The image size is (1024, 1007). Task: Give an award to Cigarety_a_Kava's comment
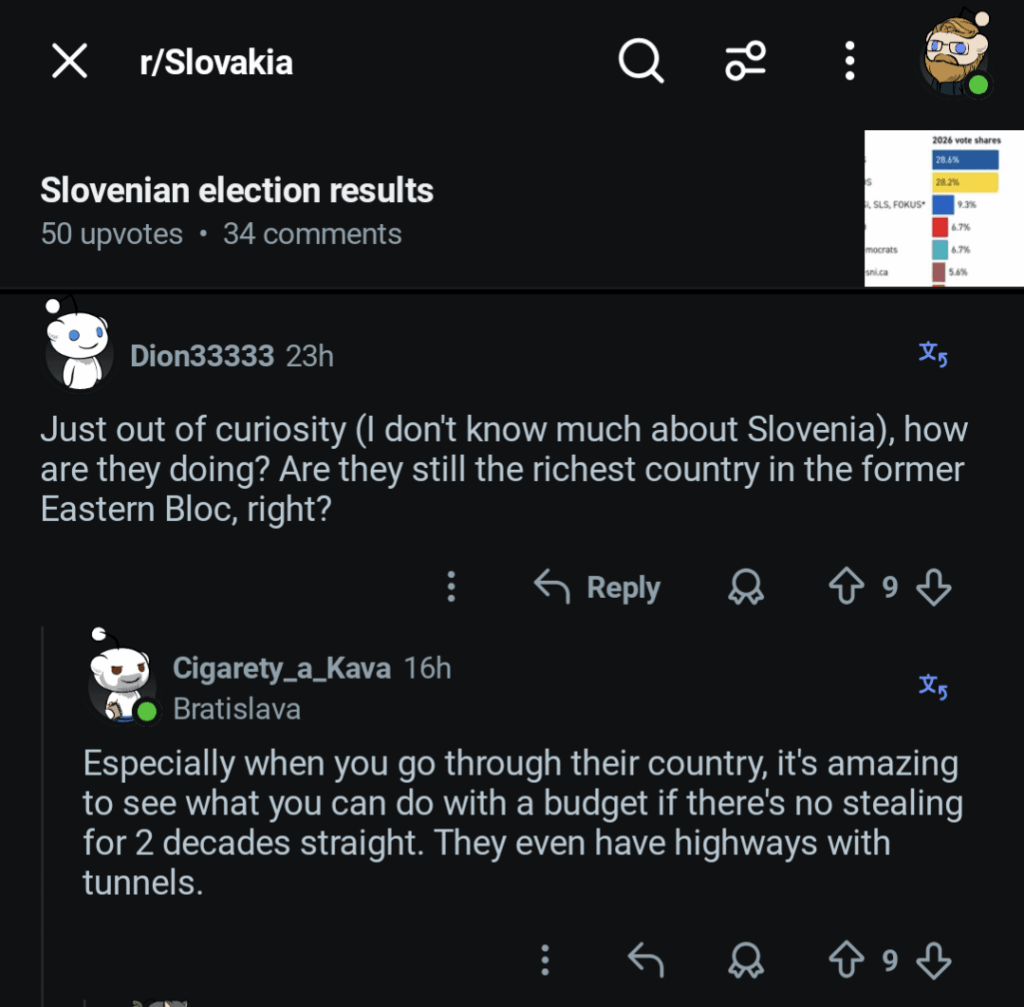[x=744, y=960]
